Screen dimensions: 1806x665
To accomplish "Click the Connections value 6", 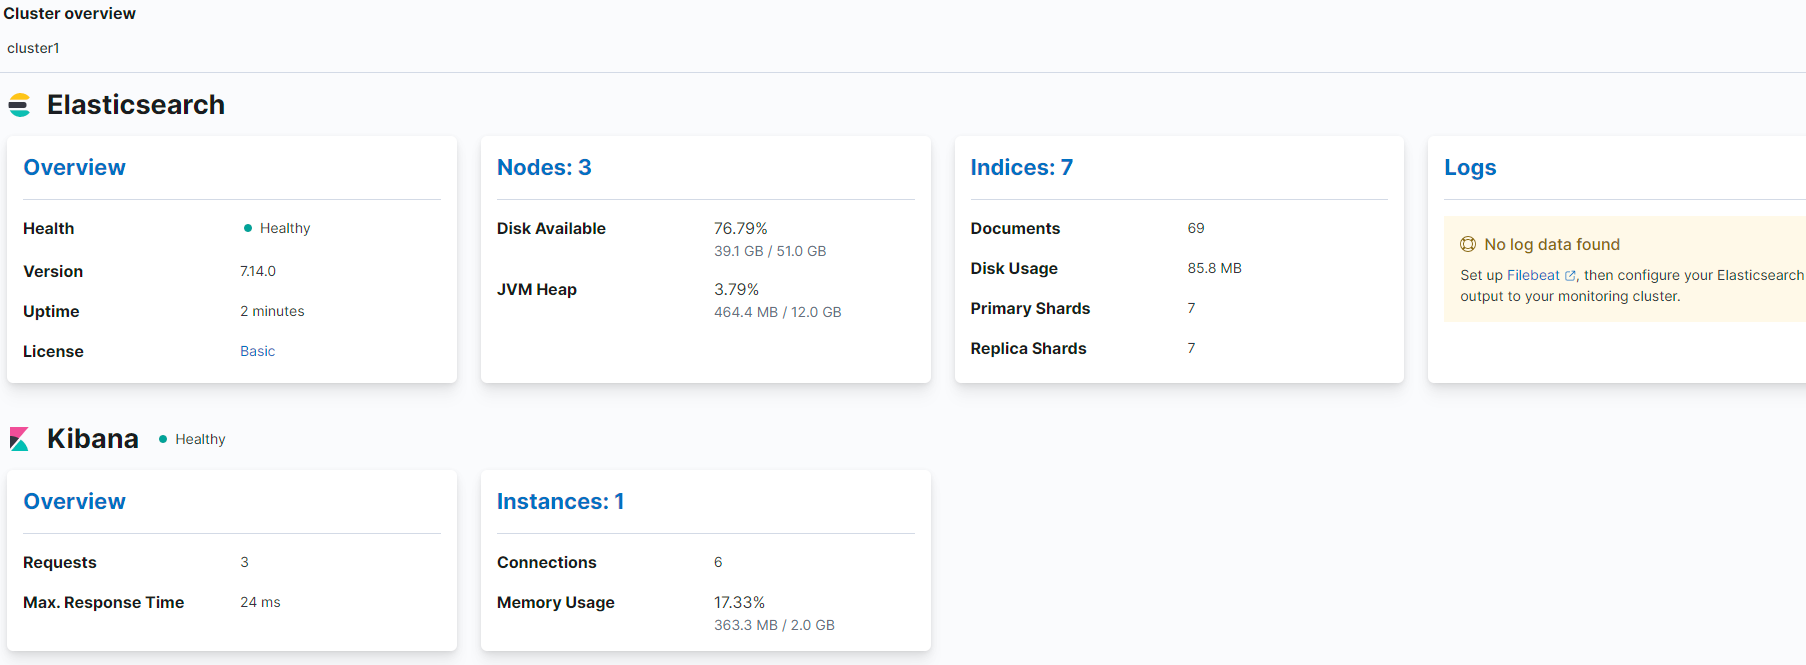I will pos(718,562).
